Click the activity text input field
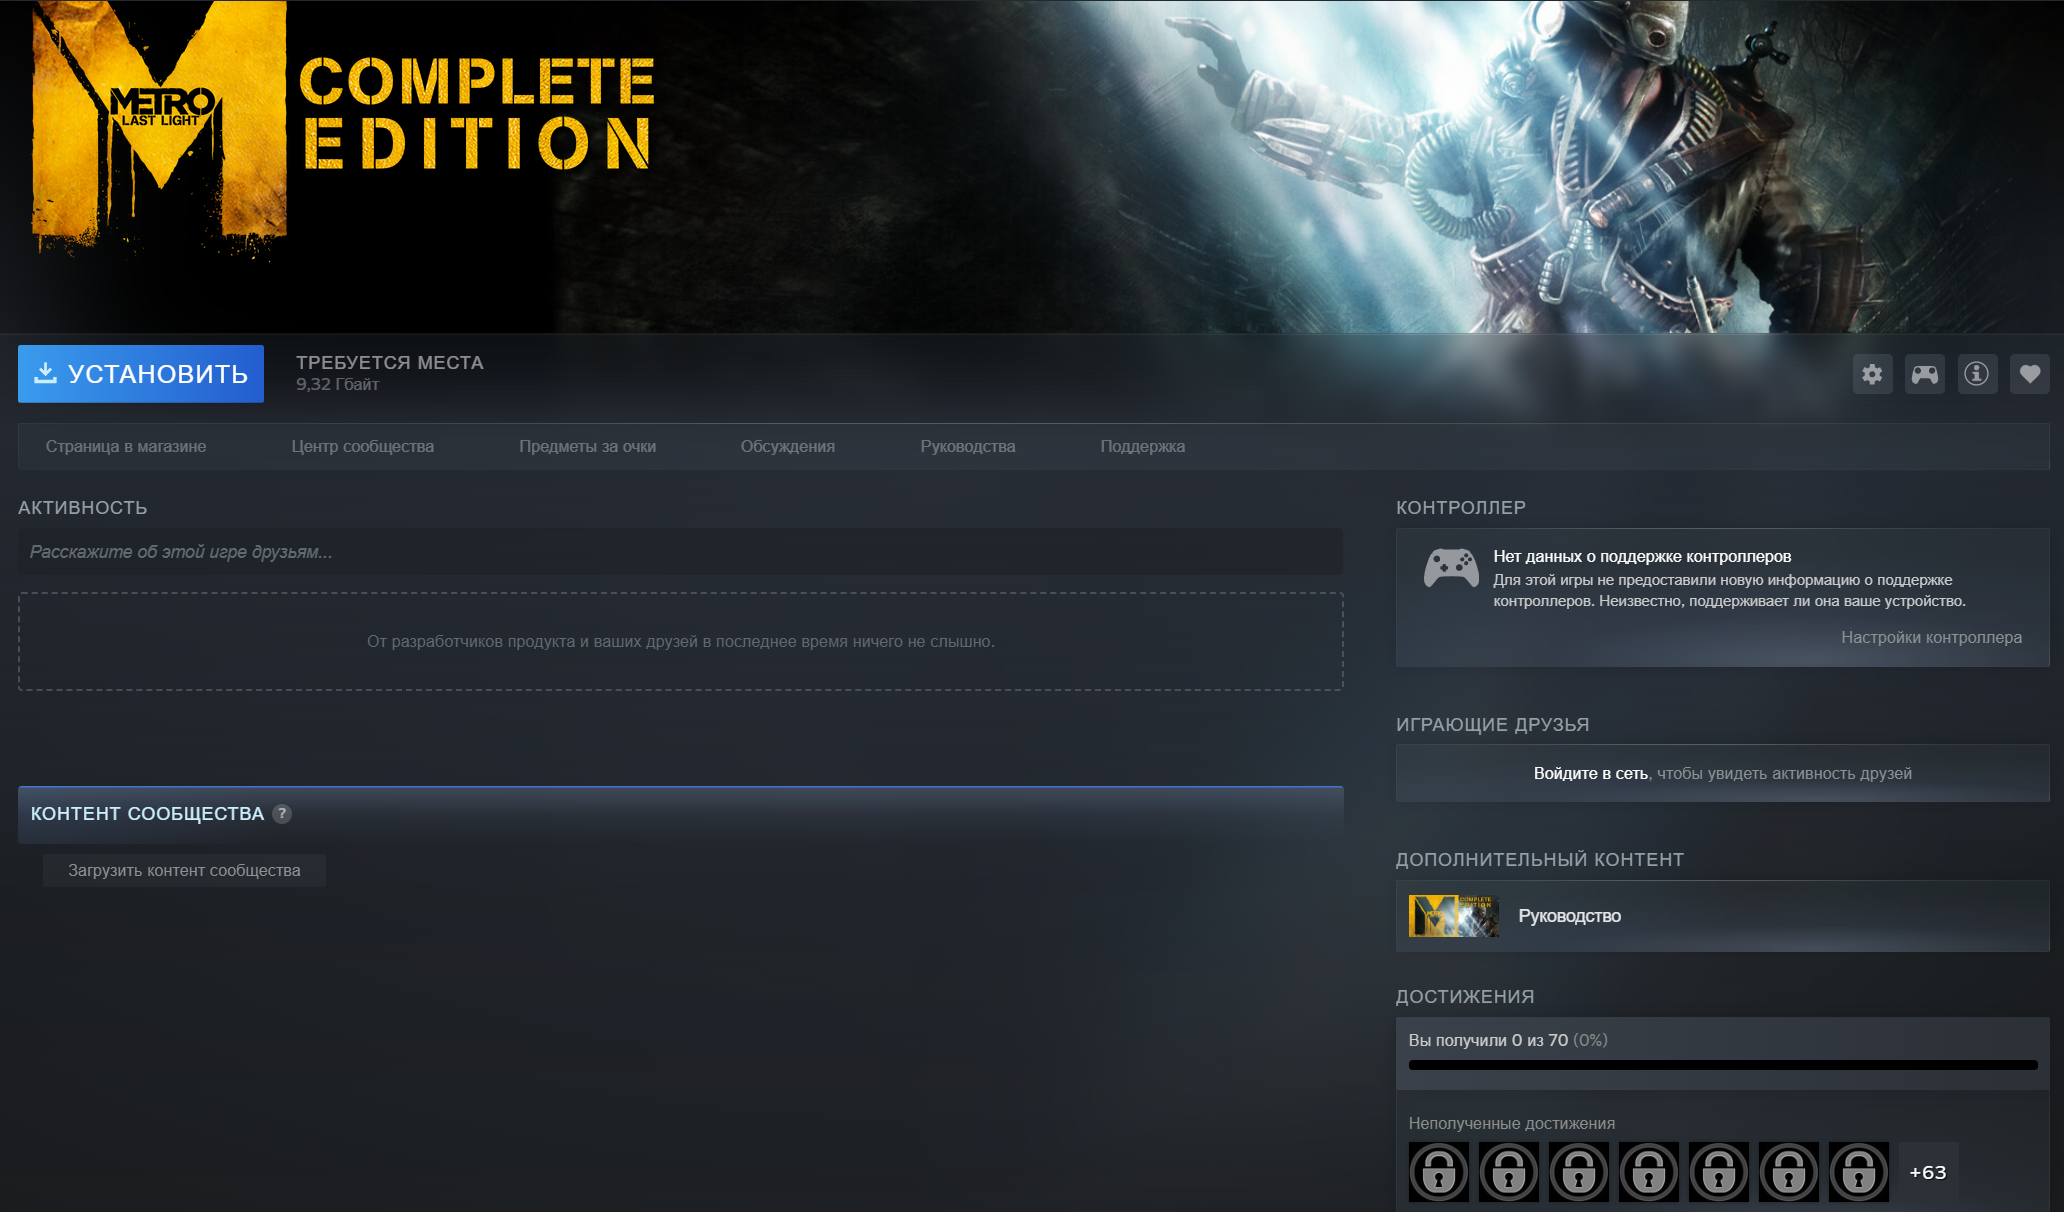 (680, 552)
